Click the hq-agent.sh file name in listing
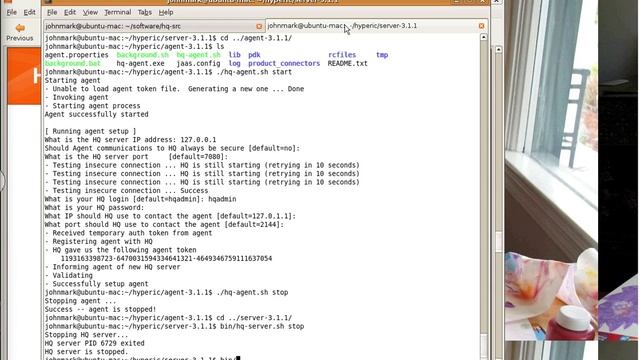 tap(198, 55)
